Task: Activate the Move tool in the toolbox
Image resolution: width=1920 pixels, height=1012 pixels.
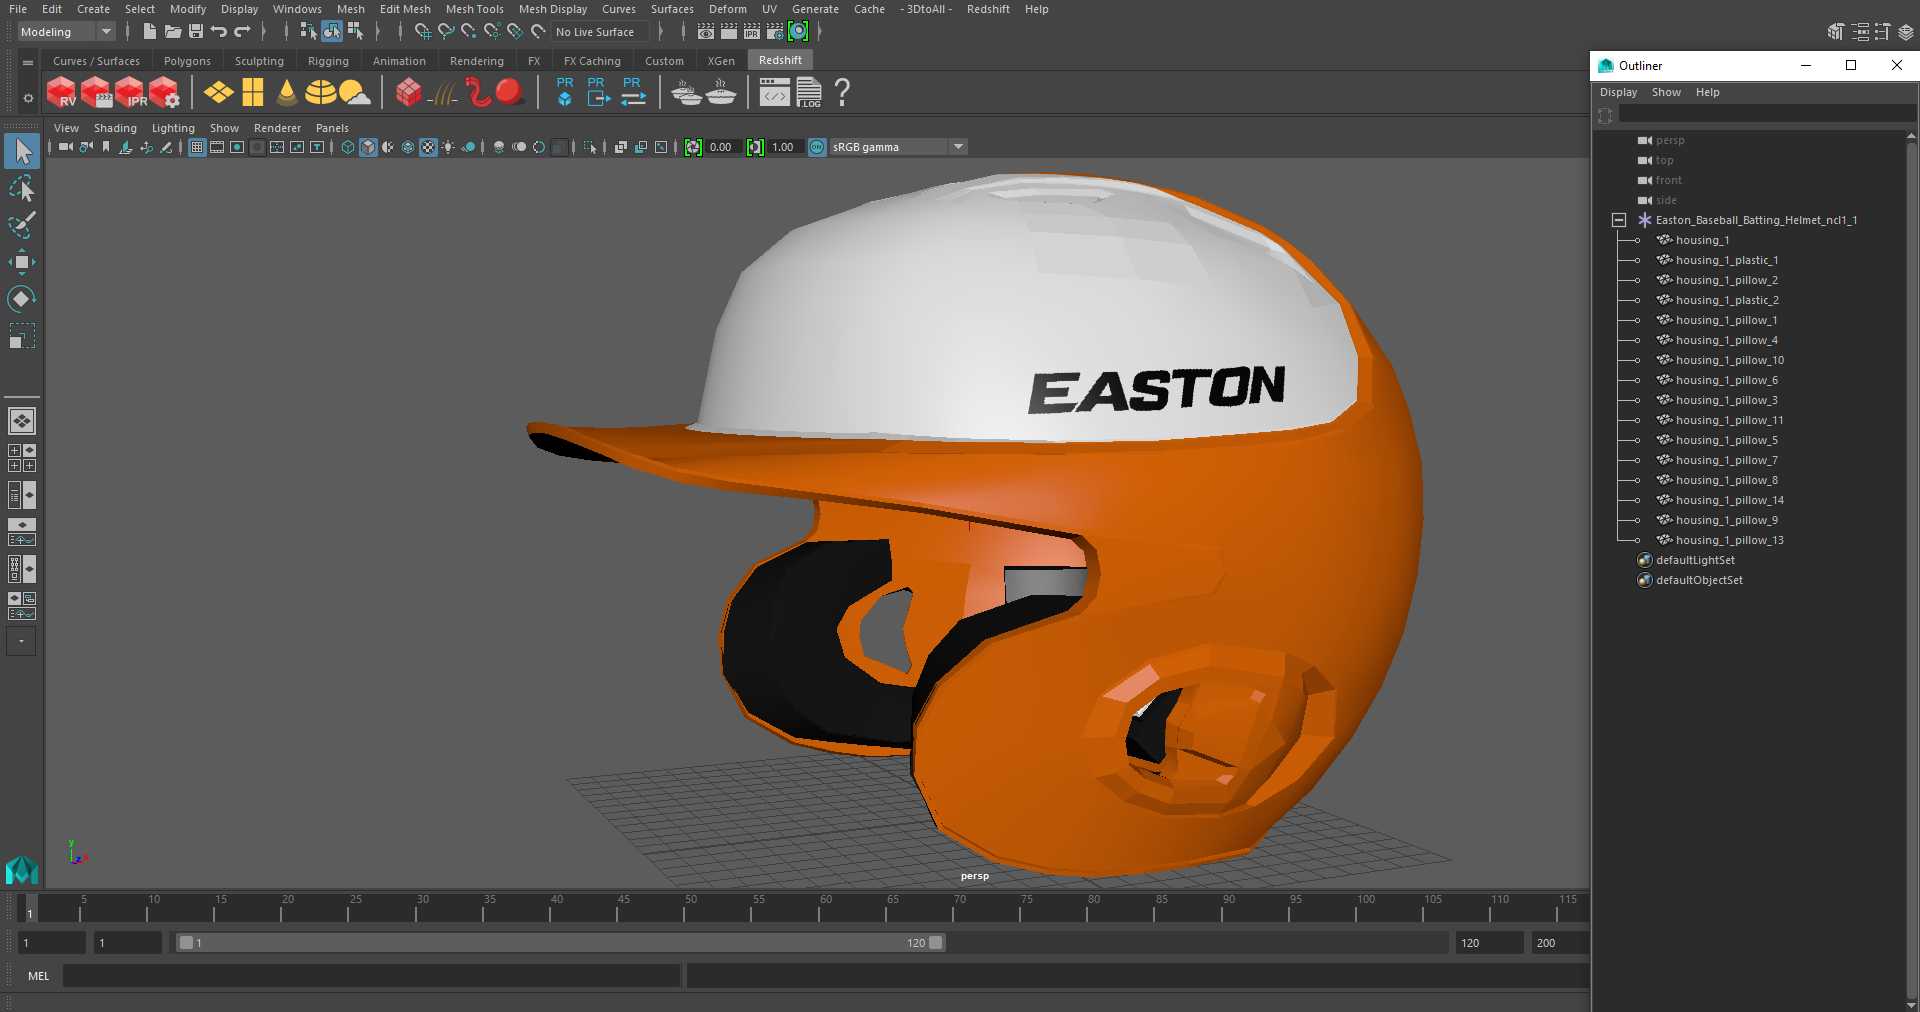Action: click(21, 262)
